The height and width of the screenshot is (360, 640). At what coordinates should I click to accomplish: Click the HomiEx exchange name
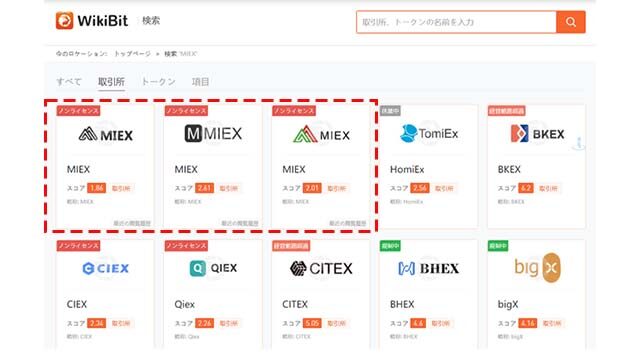[x=407, y=169]
